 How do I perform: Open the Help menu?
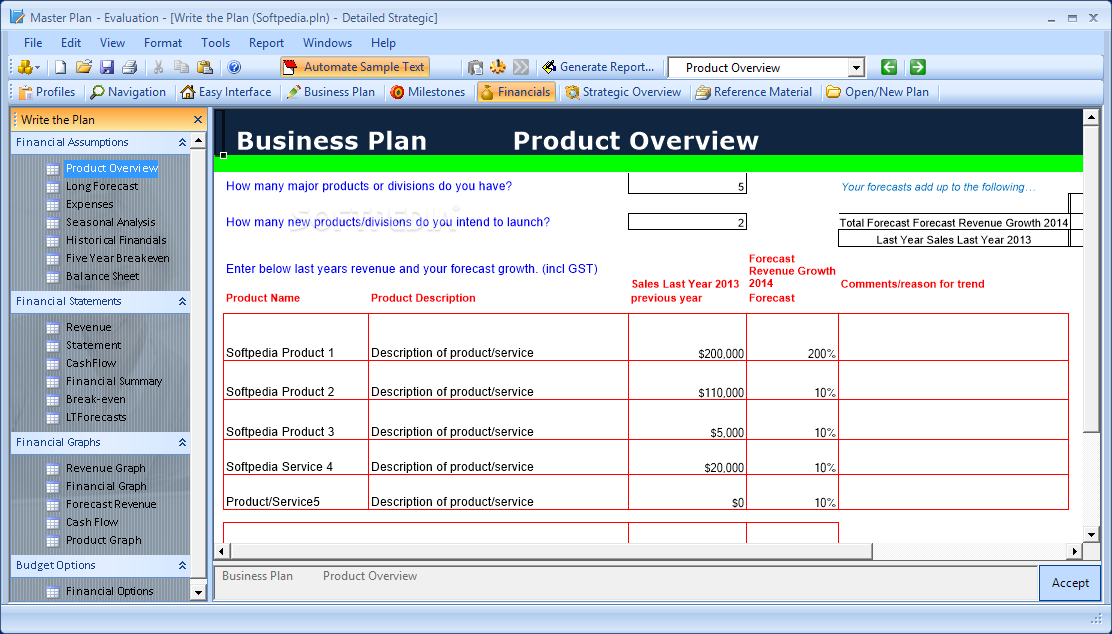coord(383,43)
